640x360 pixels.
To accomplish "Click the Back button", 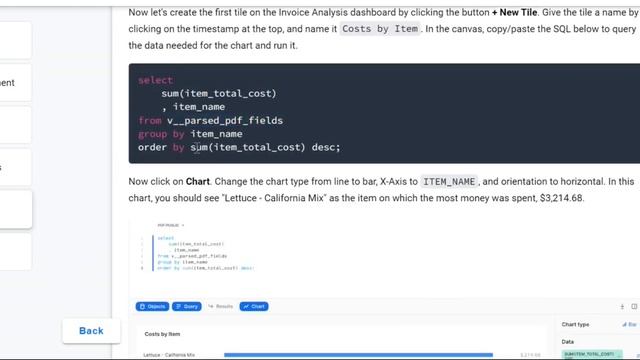I will coord(91,331).
